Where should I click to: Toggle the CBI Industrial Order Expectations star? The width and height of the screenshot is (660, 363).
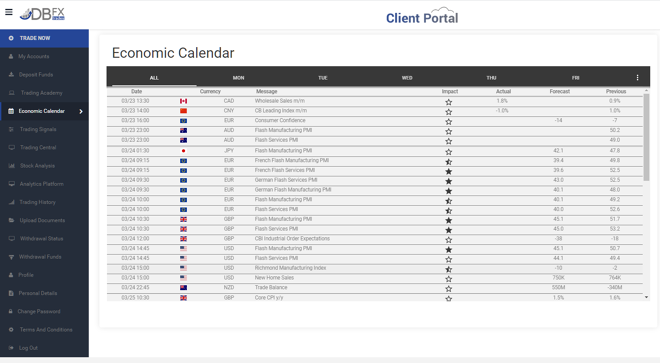449,240
